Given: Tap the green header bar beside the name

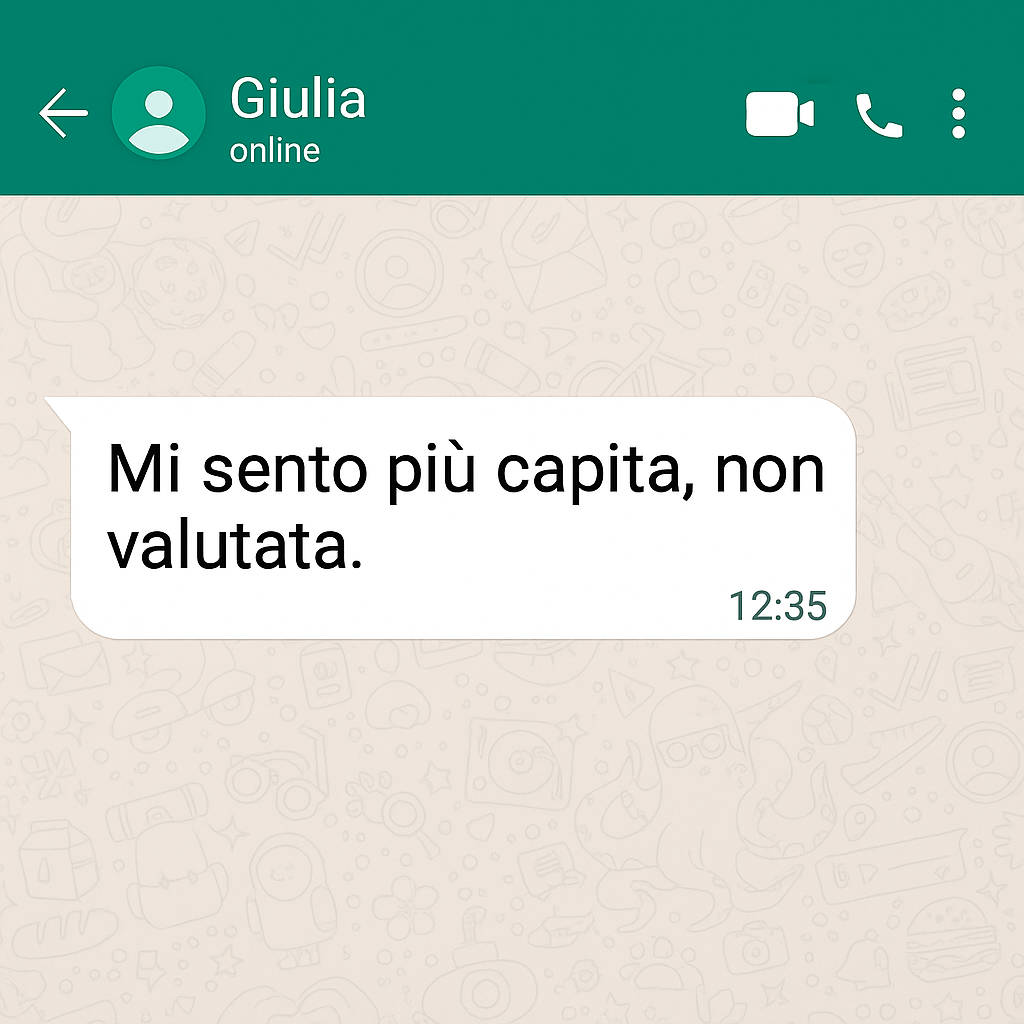Looking at the screenshot, I should click(x=555, y=111).
